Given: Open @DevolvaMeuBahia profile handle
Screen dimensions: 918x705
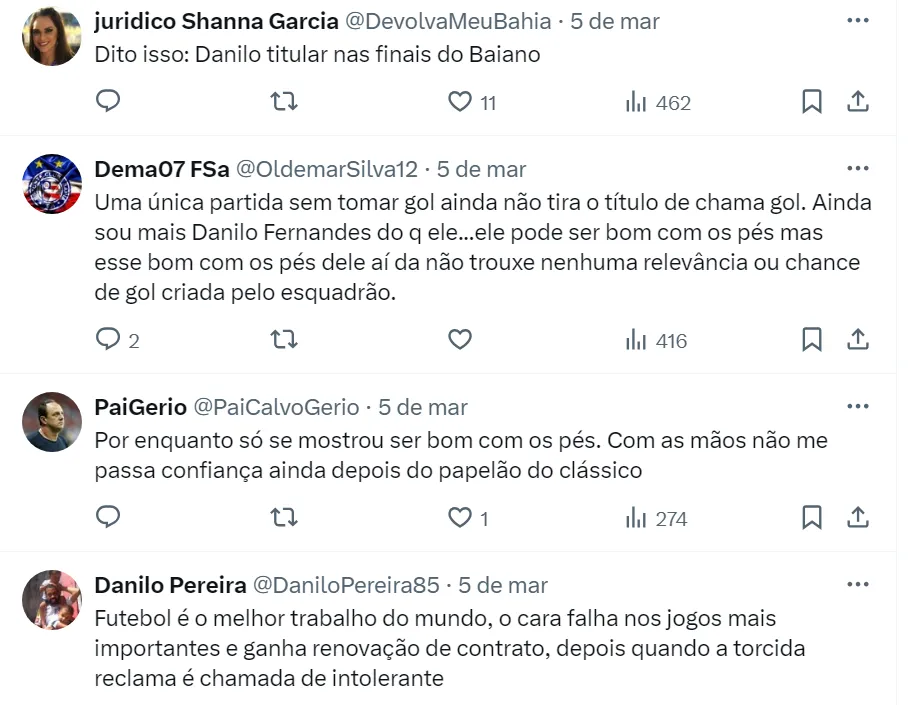Looking at the screenshot, I should tap(447, 21).
